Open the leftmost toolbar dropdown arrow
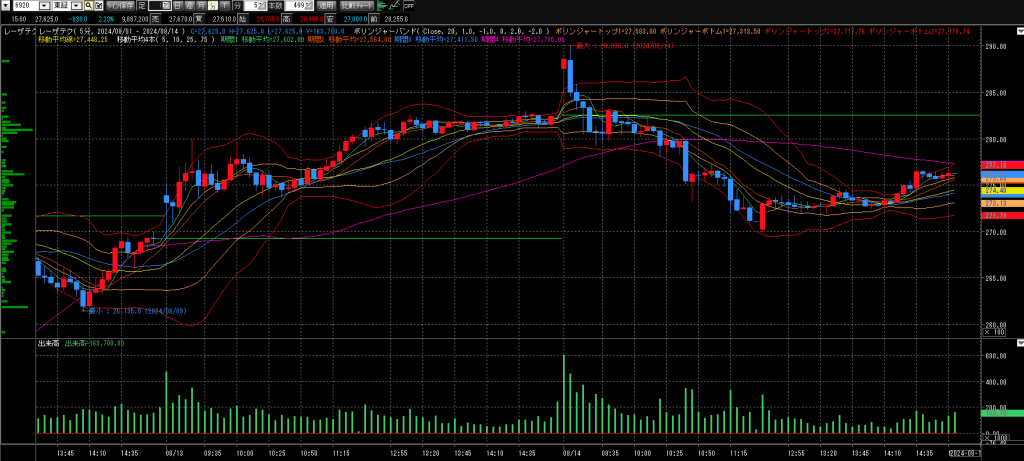Viewport: 1024px width, 461px height. pyautogui.click(x=5, y=6)
